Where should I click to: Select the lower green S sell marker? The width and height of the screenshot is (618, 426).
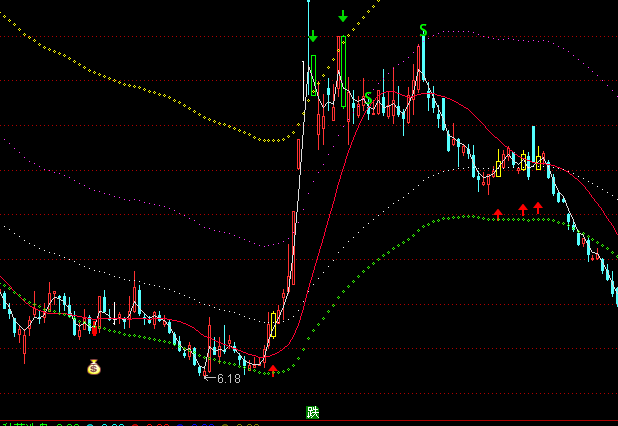[369, 98]
